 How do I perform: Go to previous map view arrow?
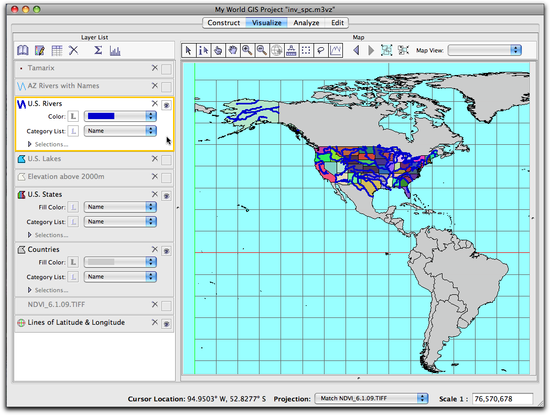(356, 51)
